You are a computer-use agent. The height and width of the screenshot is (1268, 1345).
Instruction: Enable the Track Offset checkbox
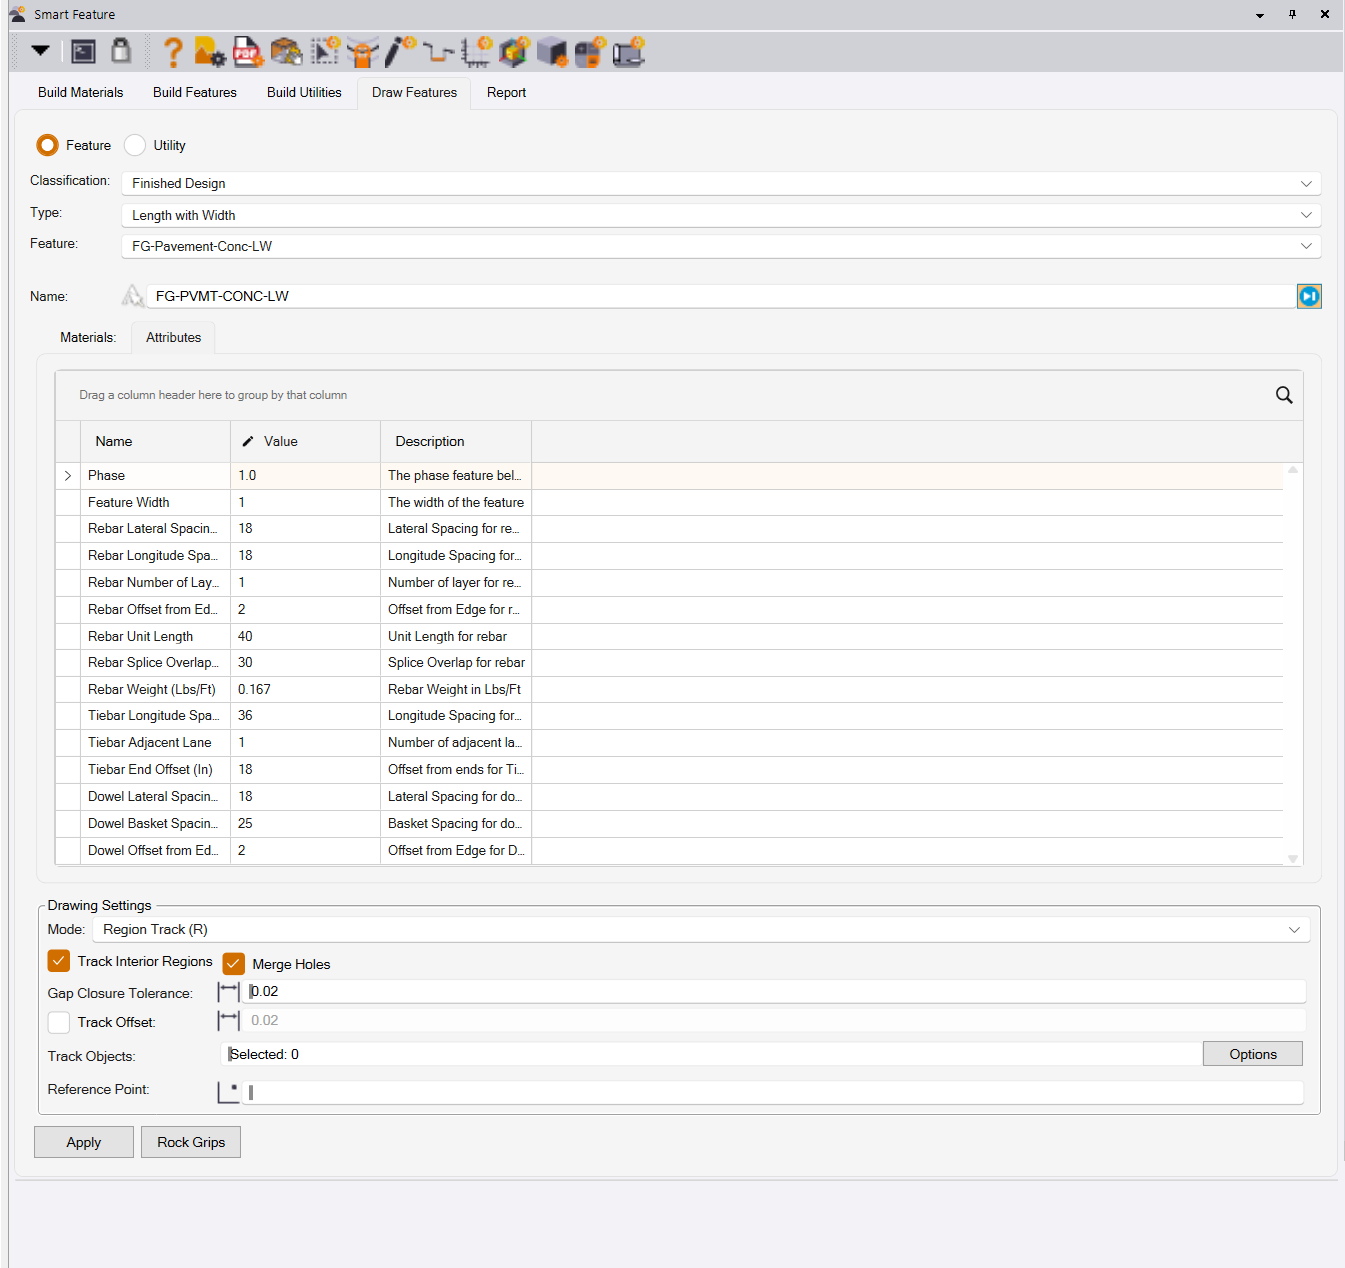59,1022
